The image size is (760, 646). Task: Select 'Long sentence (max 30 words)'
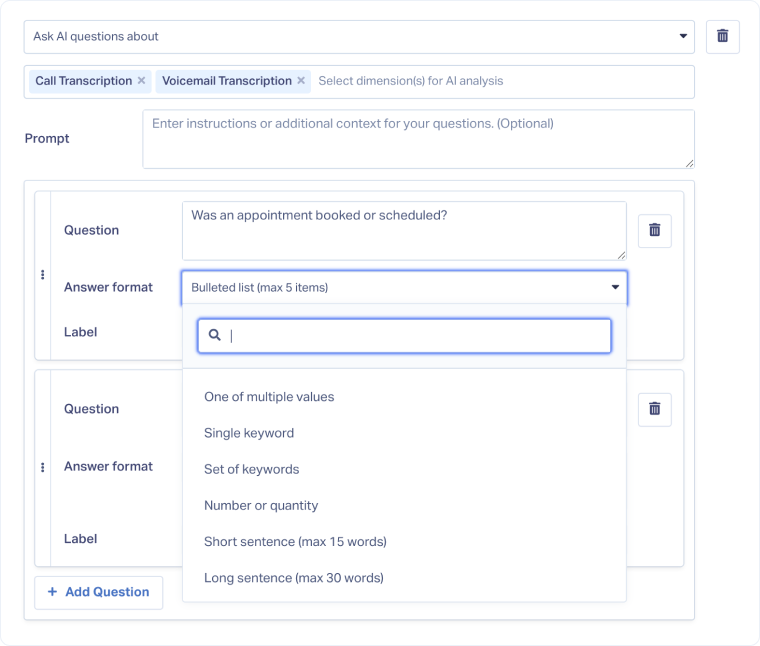[293, 577]
